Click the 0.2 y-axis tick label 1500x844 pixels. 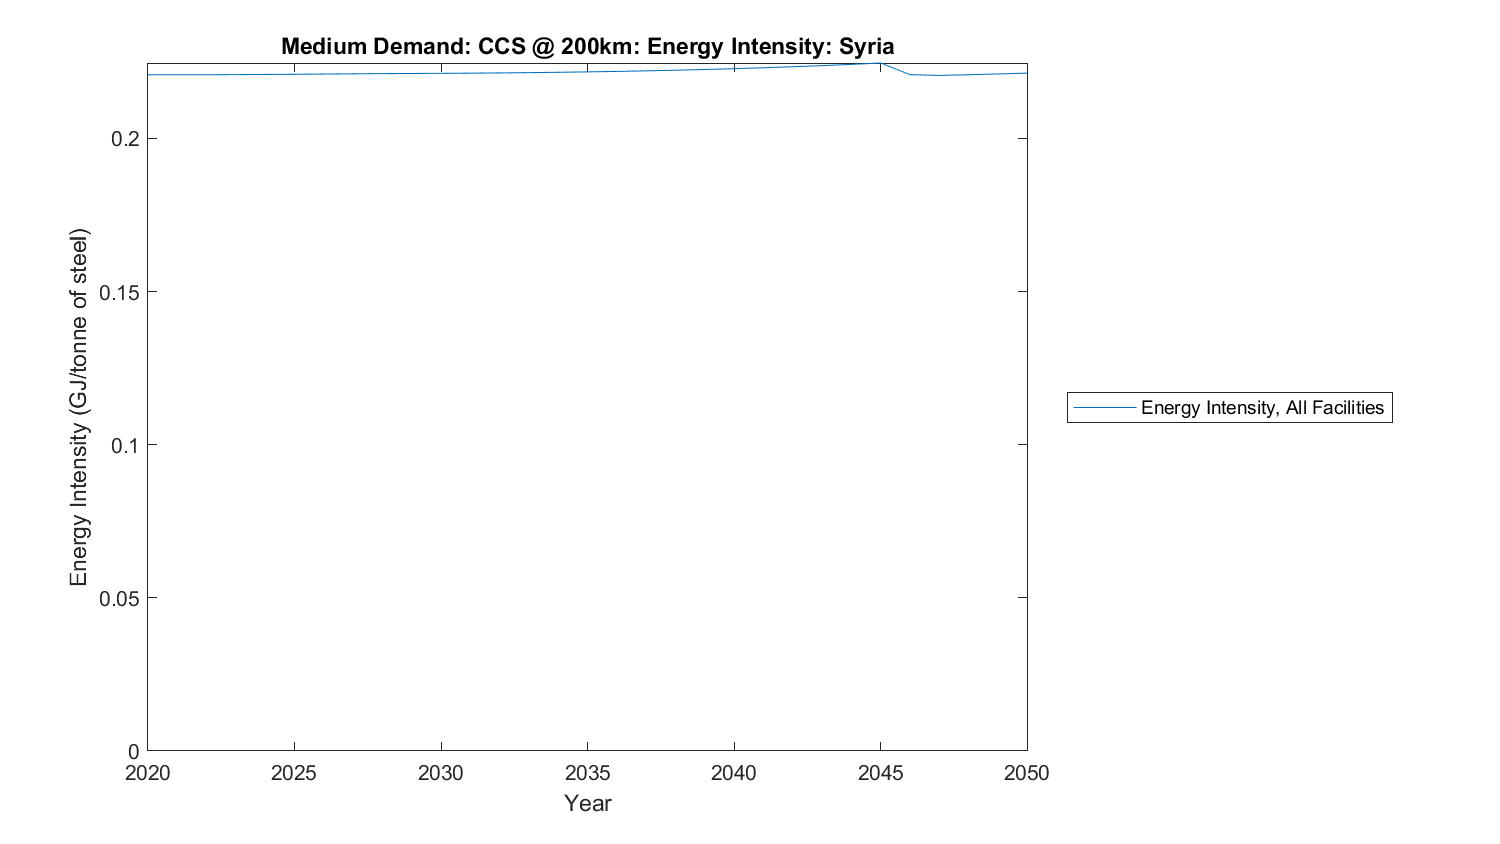coord(124,139)
